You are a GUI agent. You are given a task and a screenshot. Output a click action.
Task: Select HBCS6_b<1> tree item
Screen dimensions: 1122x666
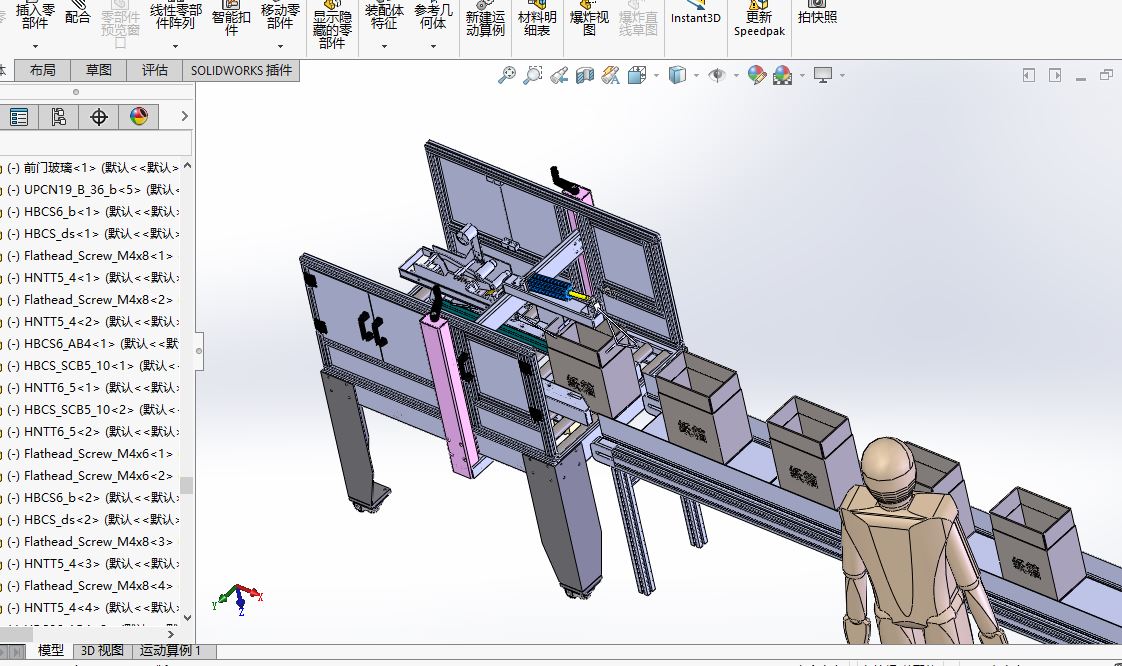pyautogui.click(x=91, y=212)
